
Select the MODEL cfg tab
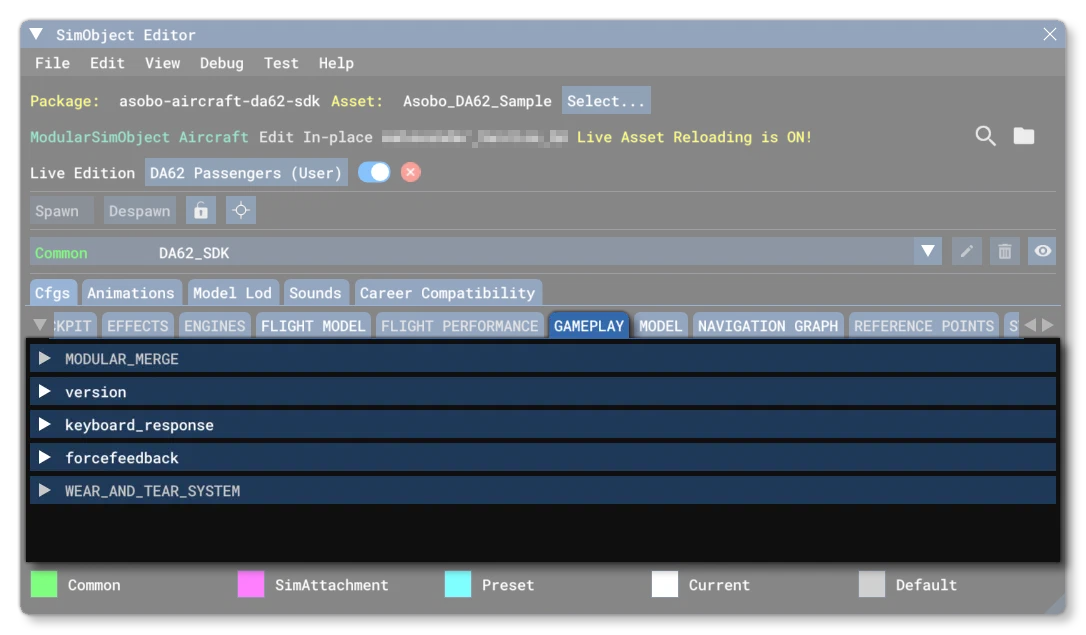(660, 325)
